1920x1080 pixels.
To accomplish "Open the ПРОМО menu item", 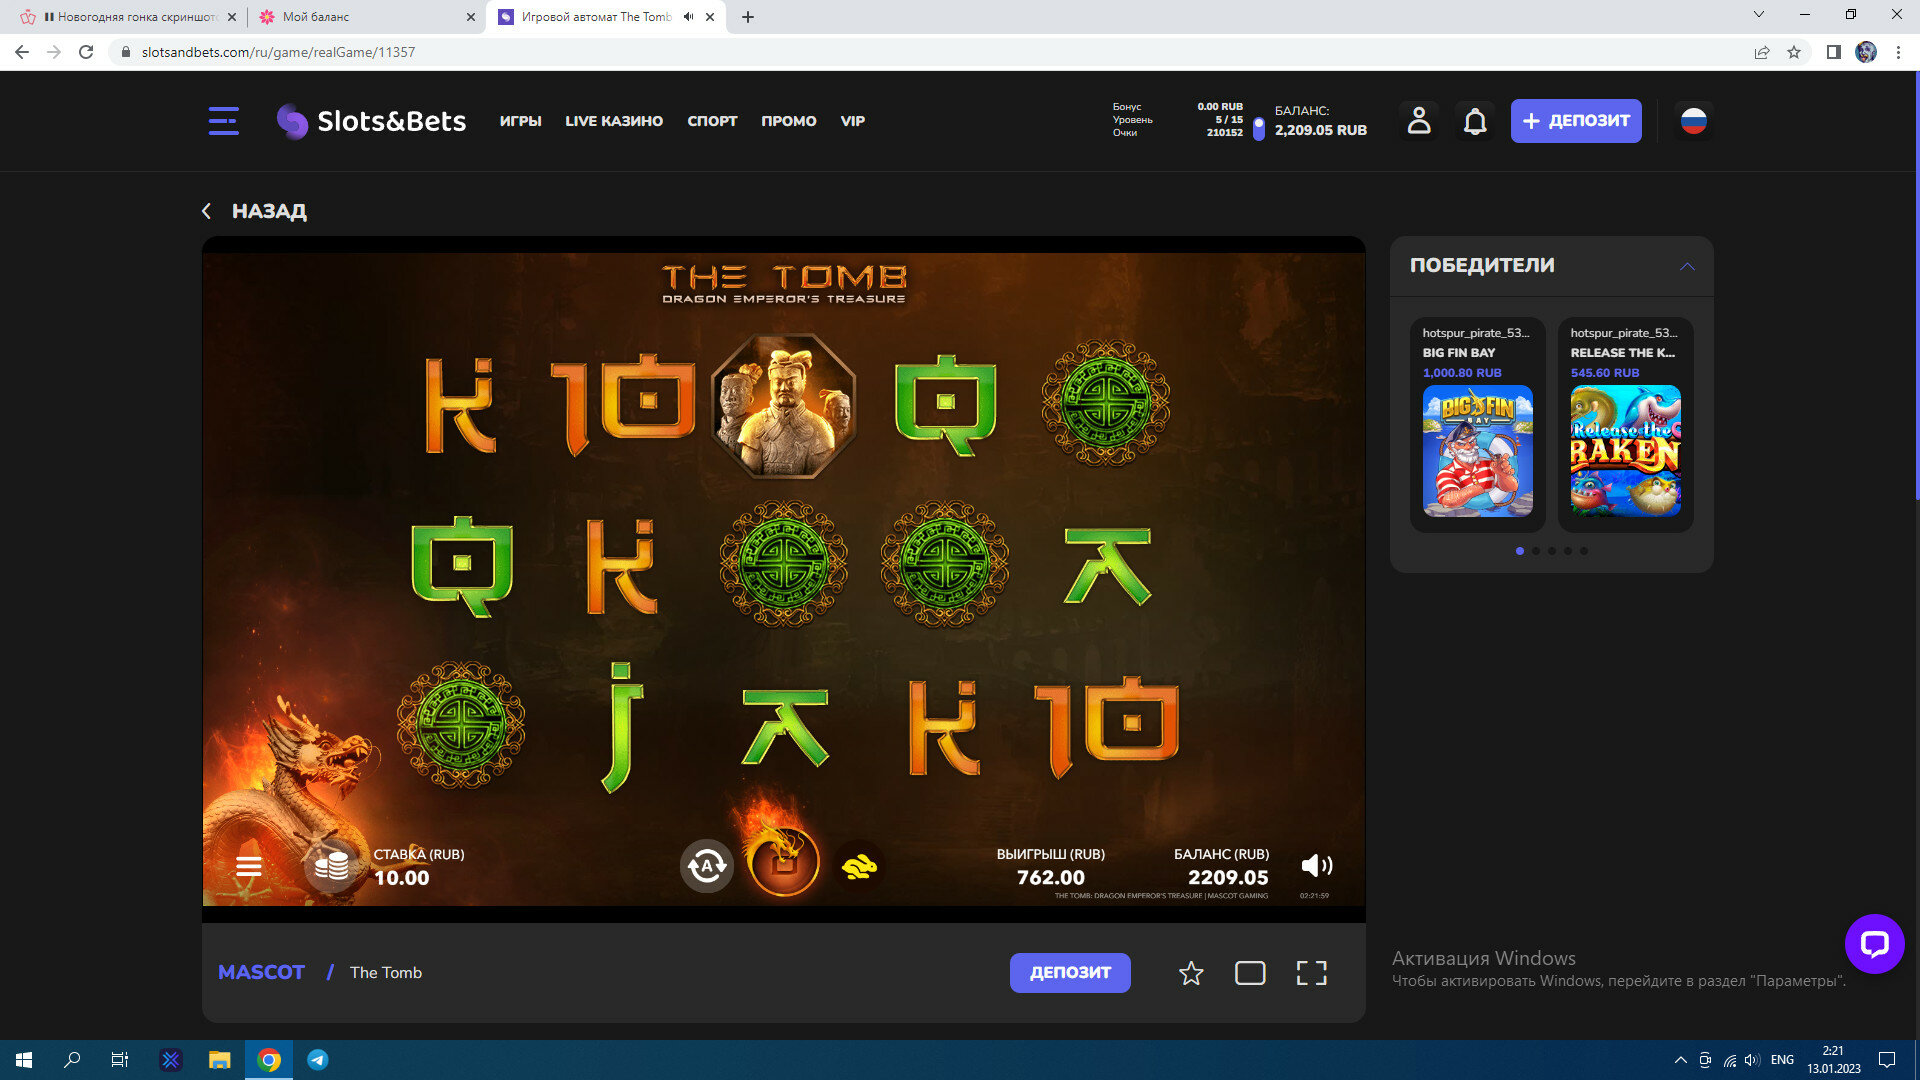I will click(x=788, y=121).
